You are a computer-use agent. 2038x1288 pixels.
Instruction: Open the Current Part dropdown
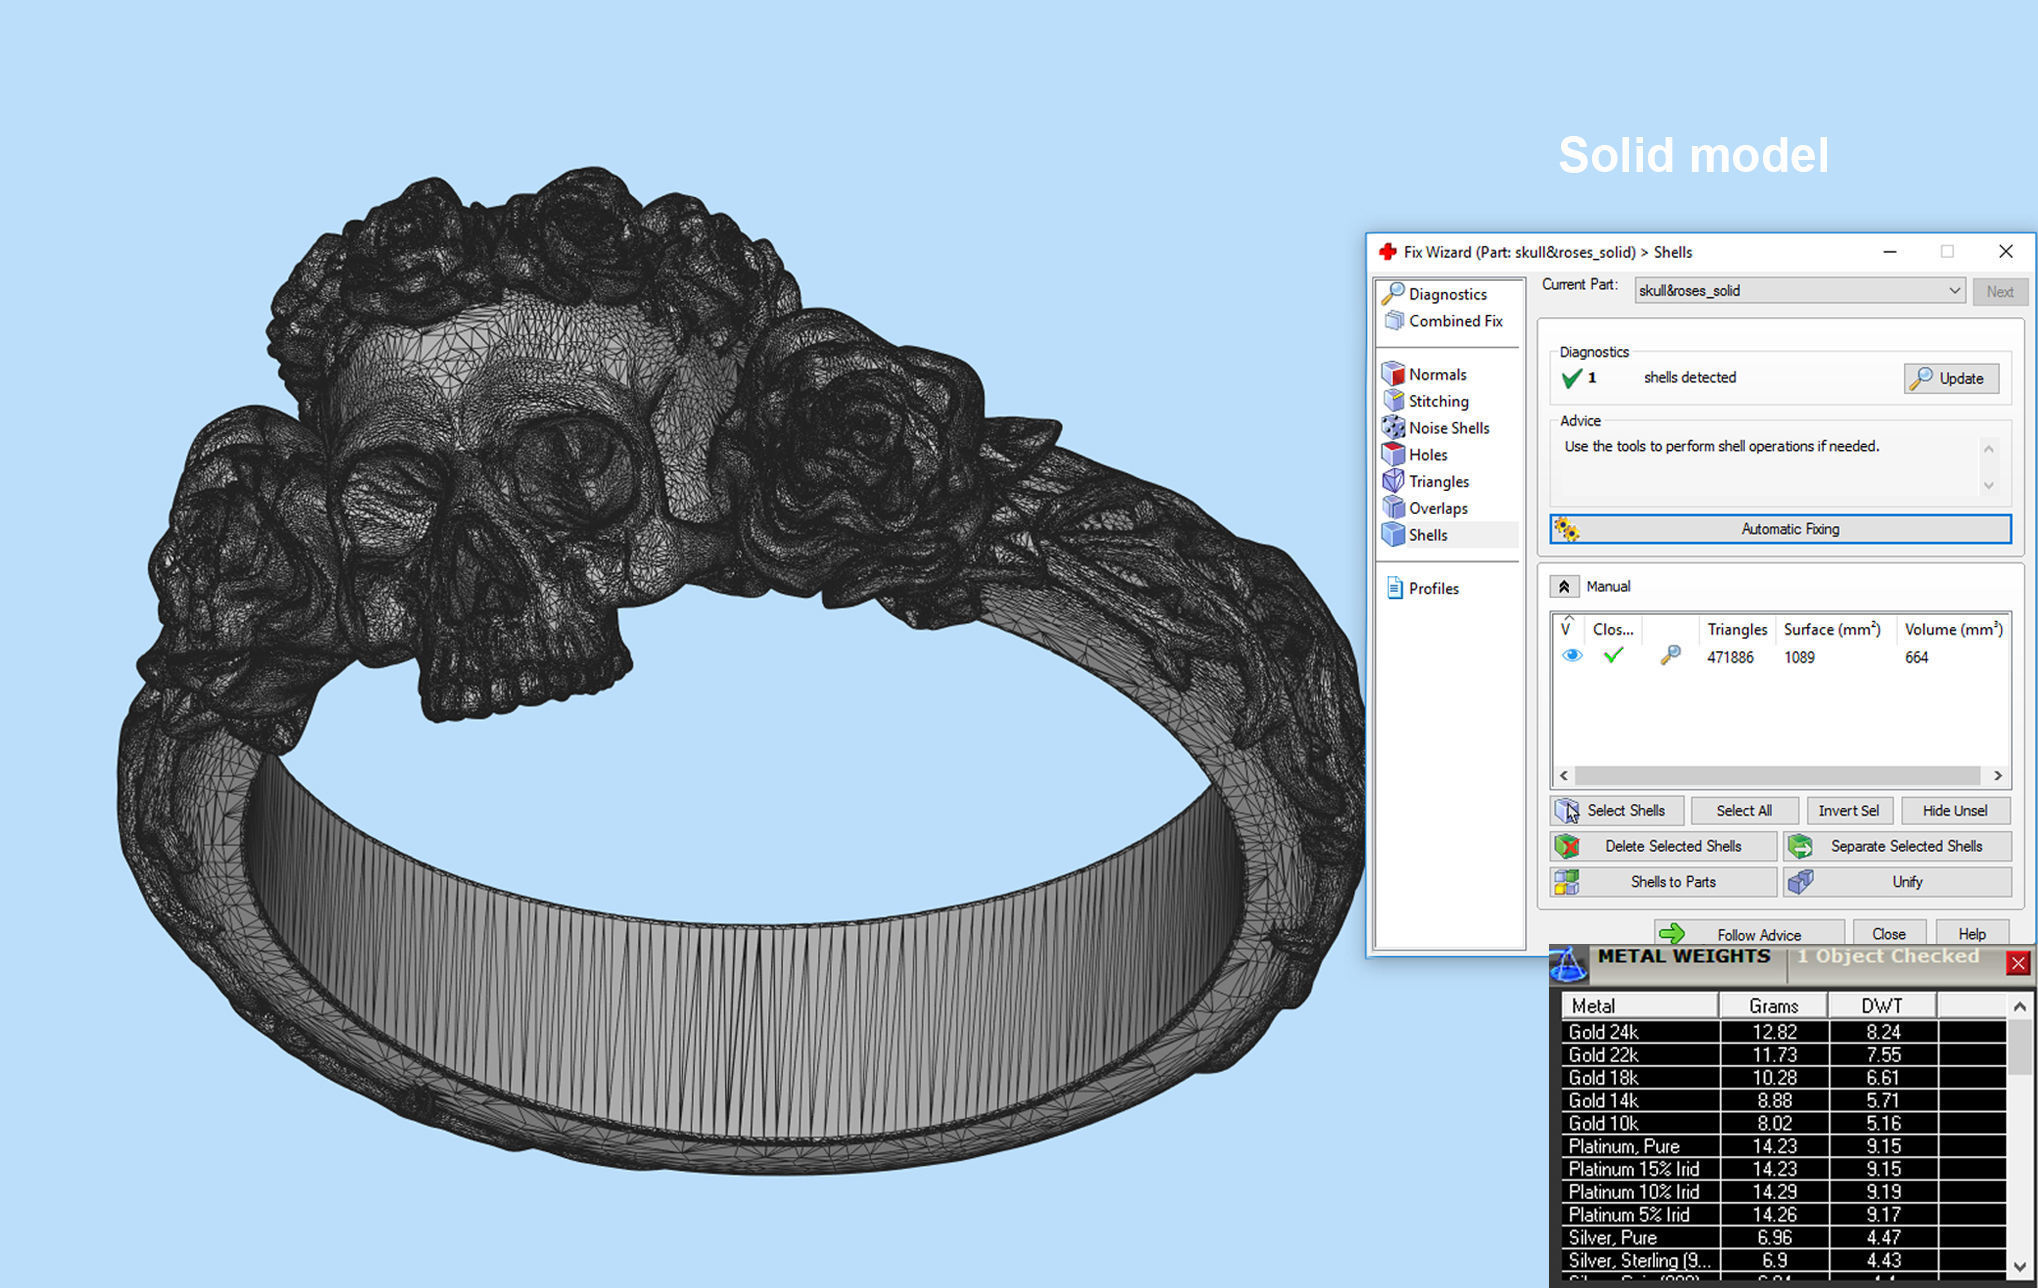pos(1799,291)
